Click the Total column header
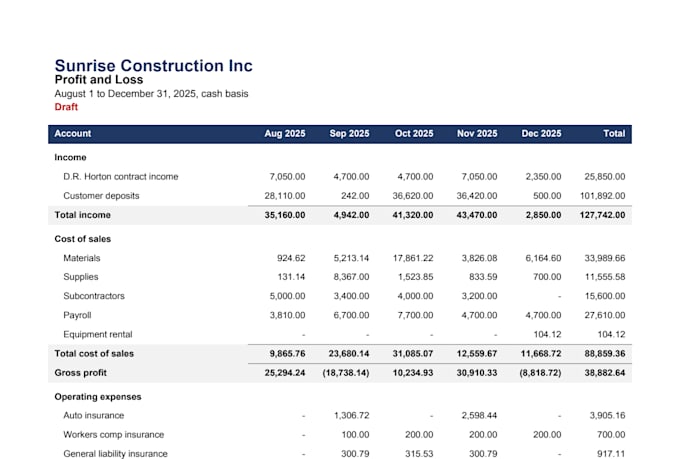 tap(614, 134)
